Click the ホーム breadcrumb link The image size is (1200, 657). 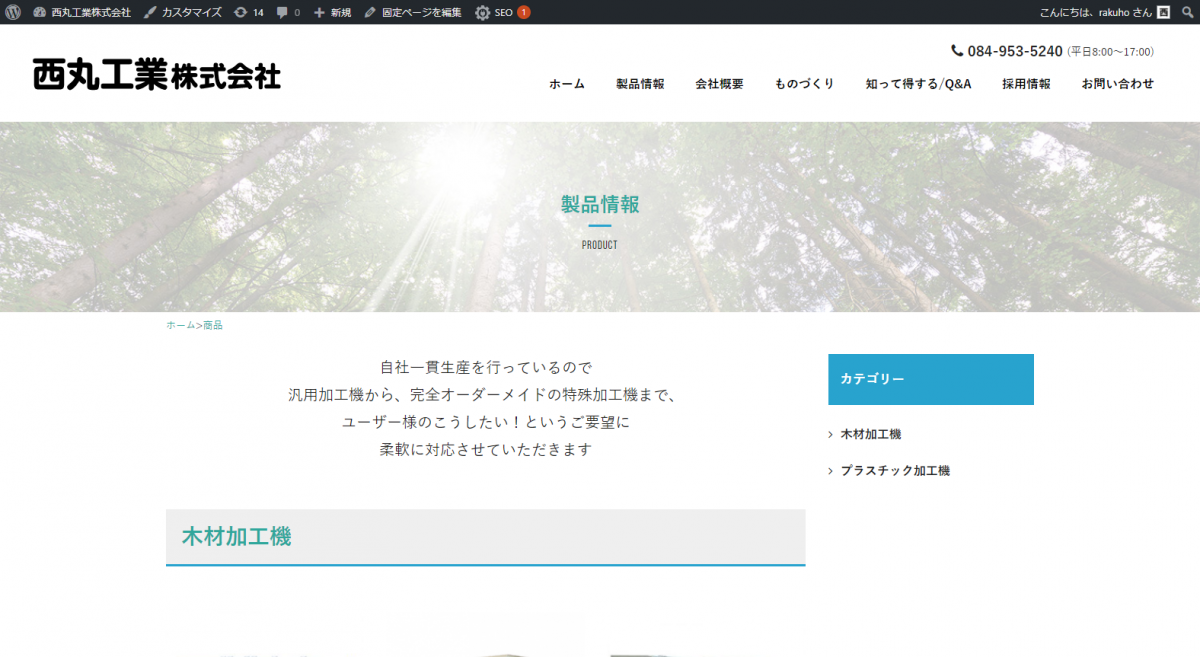pyautogui.click(x=181, y=325)
